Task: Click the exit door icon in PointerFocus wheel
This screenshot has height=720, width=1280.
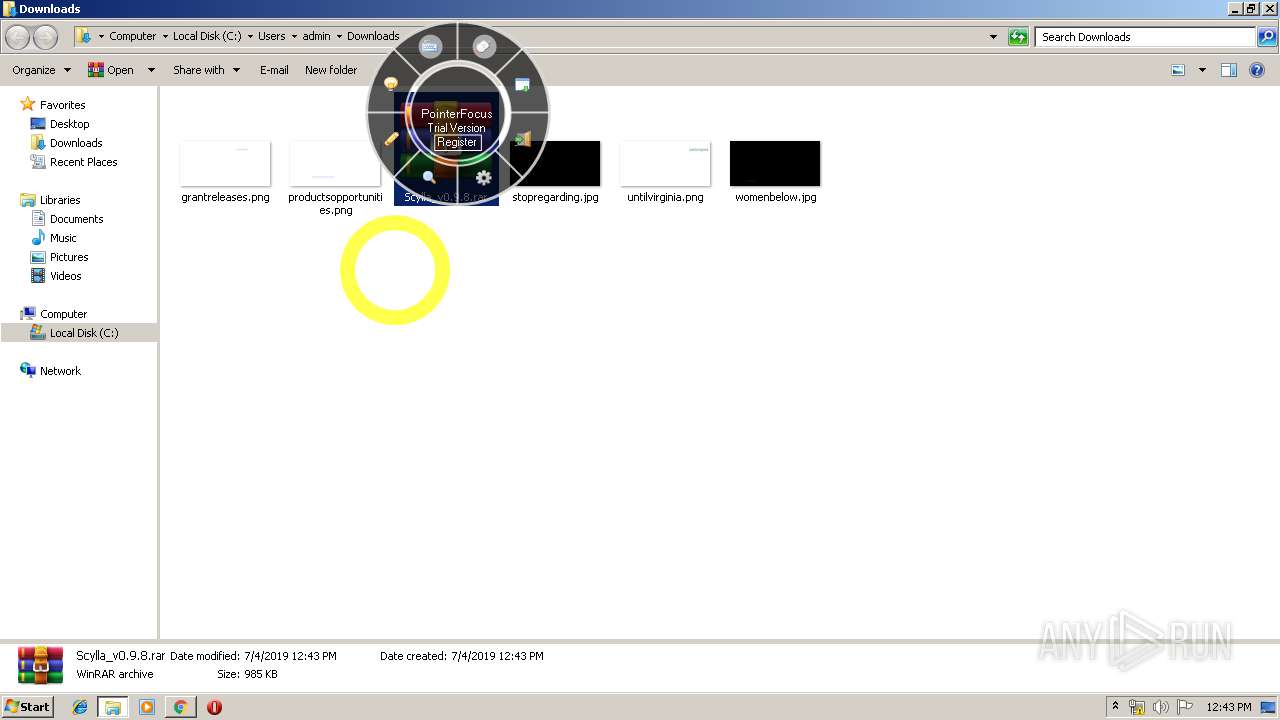Action: pos(522,139)
